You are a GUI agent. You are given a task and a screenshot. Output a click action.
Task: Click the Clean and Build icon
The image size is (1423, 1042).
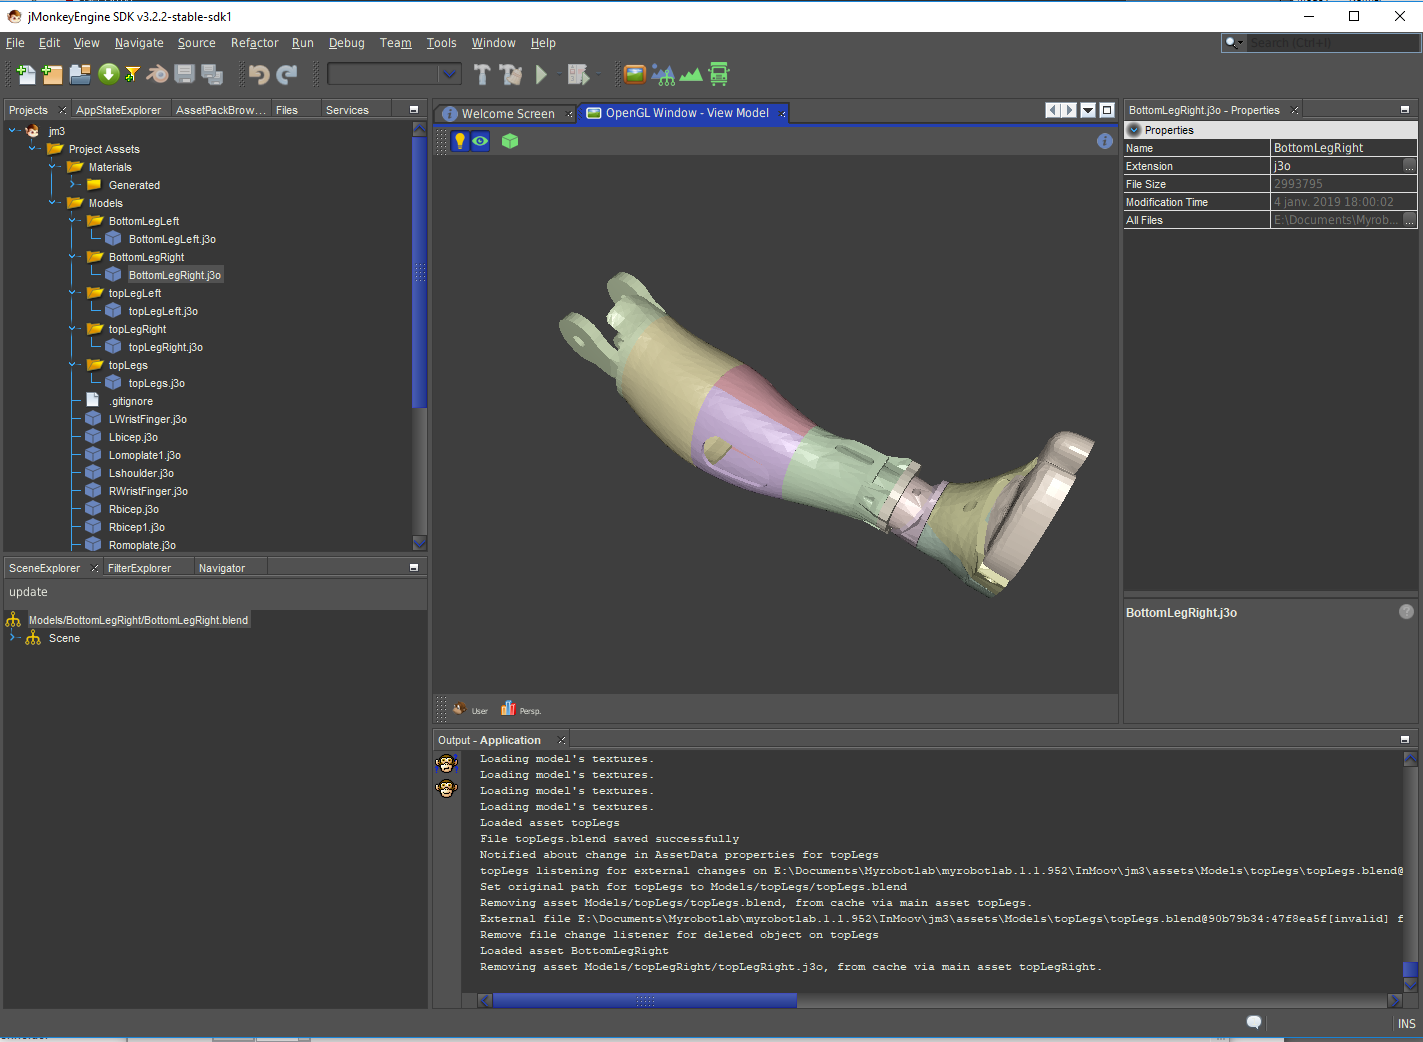click(x=510, y=74)
